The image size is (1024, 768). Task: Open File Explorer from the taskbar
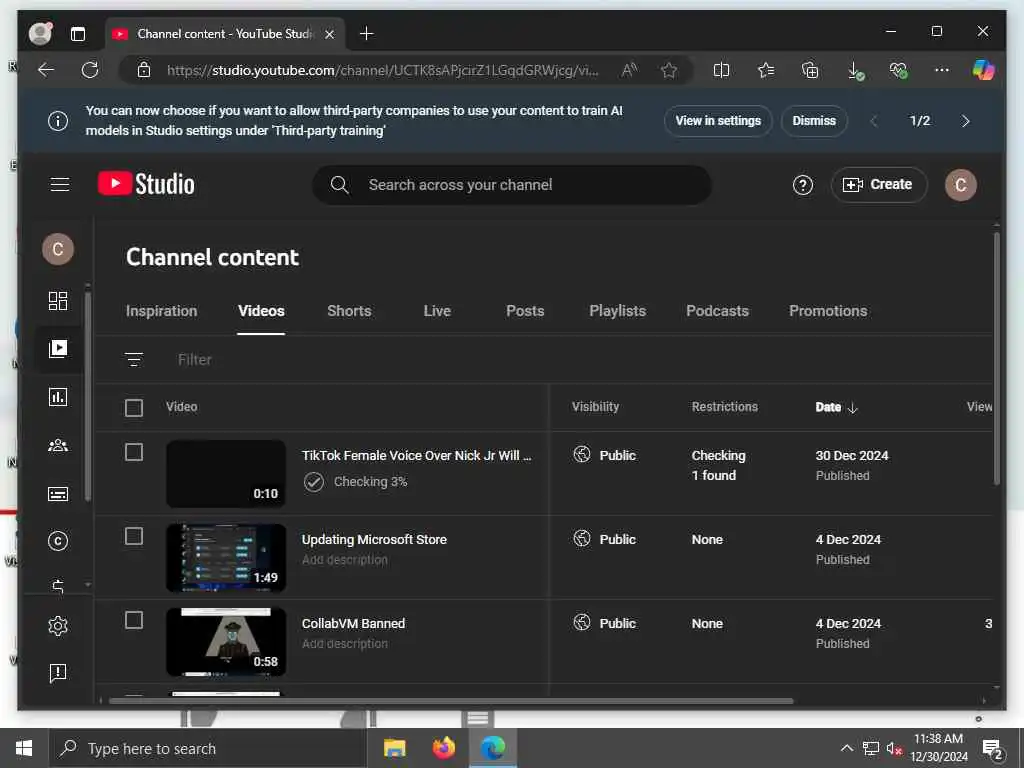tap(394, 748)
